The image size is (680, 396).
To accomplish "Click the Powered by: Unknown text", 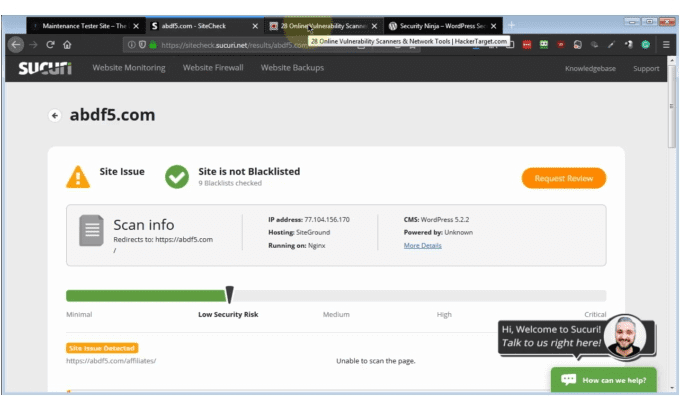I will 438,232.
